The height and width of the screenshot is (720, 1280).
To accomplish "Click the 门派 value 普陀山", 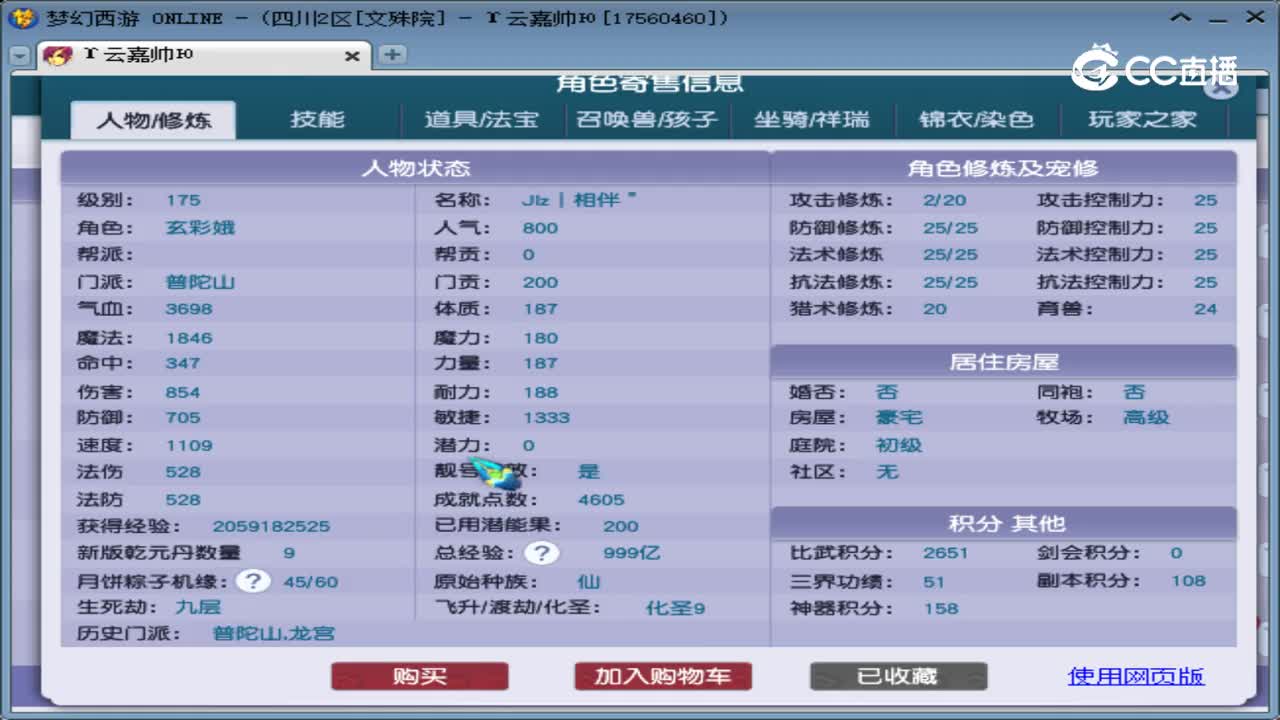I will pos(200,282).
